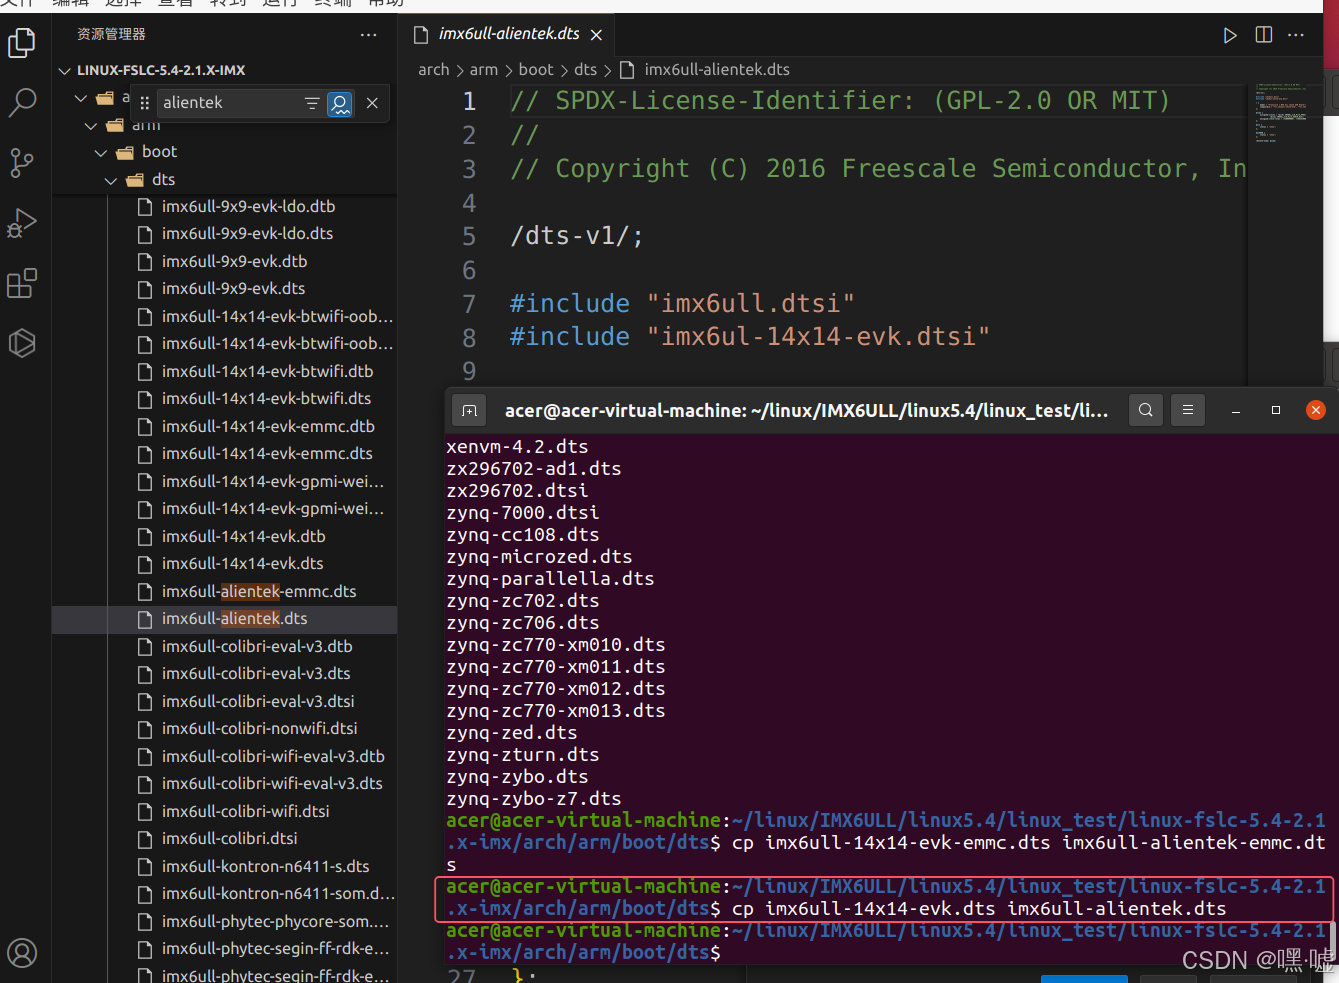Open editor More Actions ellipsis

coord(1296,34)
